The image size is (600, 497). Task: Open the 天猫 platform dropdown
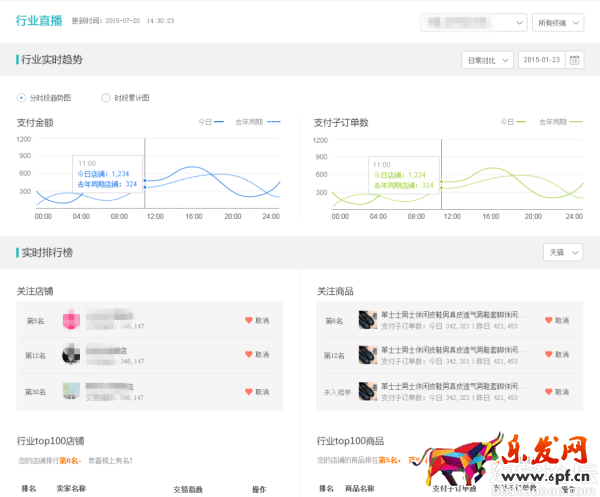[x=562, y=252]
